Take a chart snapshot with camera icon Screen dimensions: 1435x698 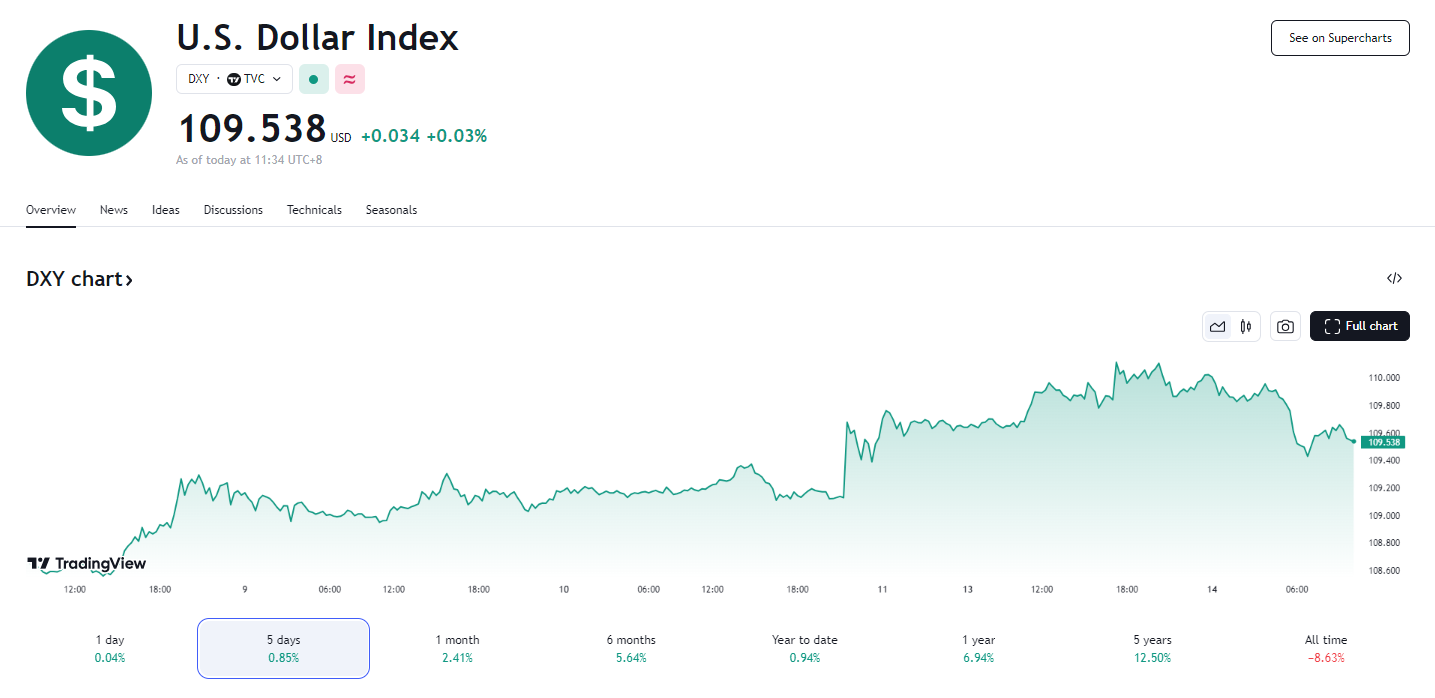tap(1285, 326)
